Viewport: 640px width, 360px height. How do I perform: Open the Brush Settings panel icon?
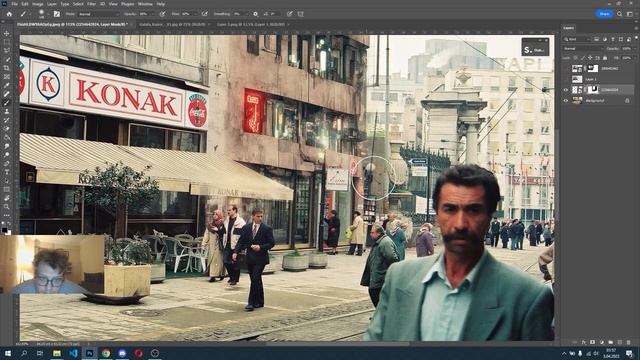pyautogui.click(x=57, y=14)
